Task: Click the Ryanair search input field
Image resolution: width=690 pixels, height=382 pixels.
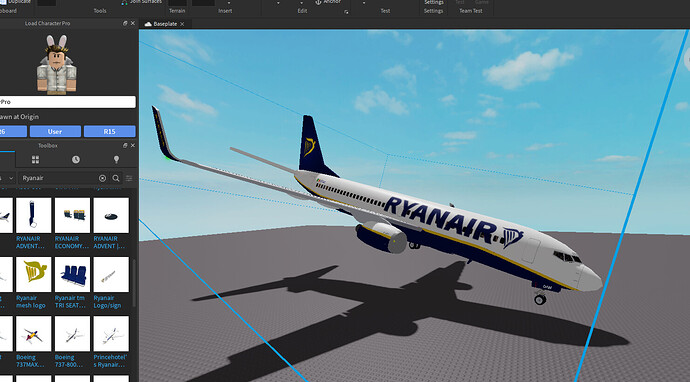Action: click(59, 178)
